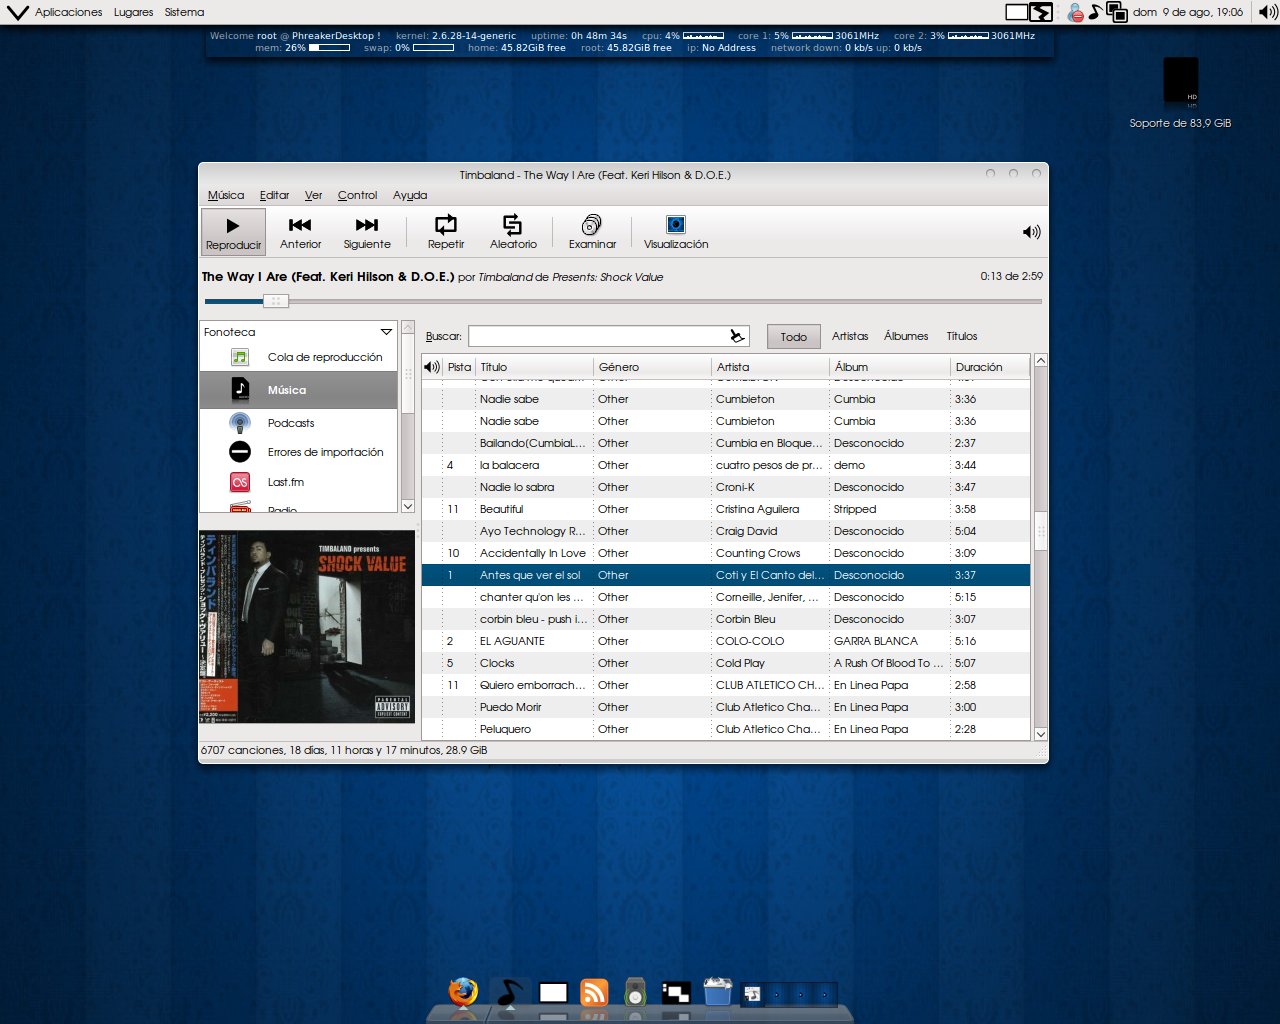Click the music note tray icon
1280x1024 pixels.
pyautogui.click(x=1095, y=12)
